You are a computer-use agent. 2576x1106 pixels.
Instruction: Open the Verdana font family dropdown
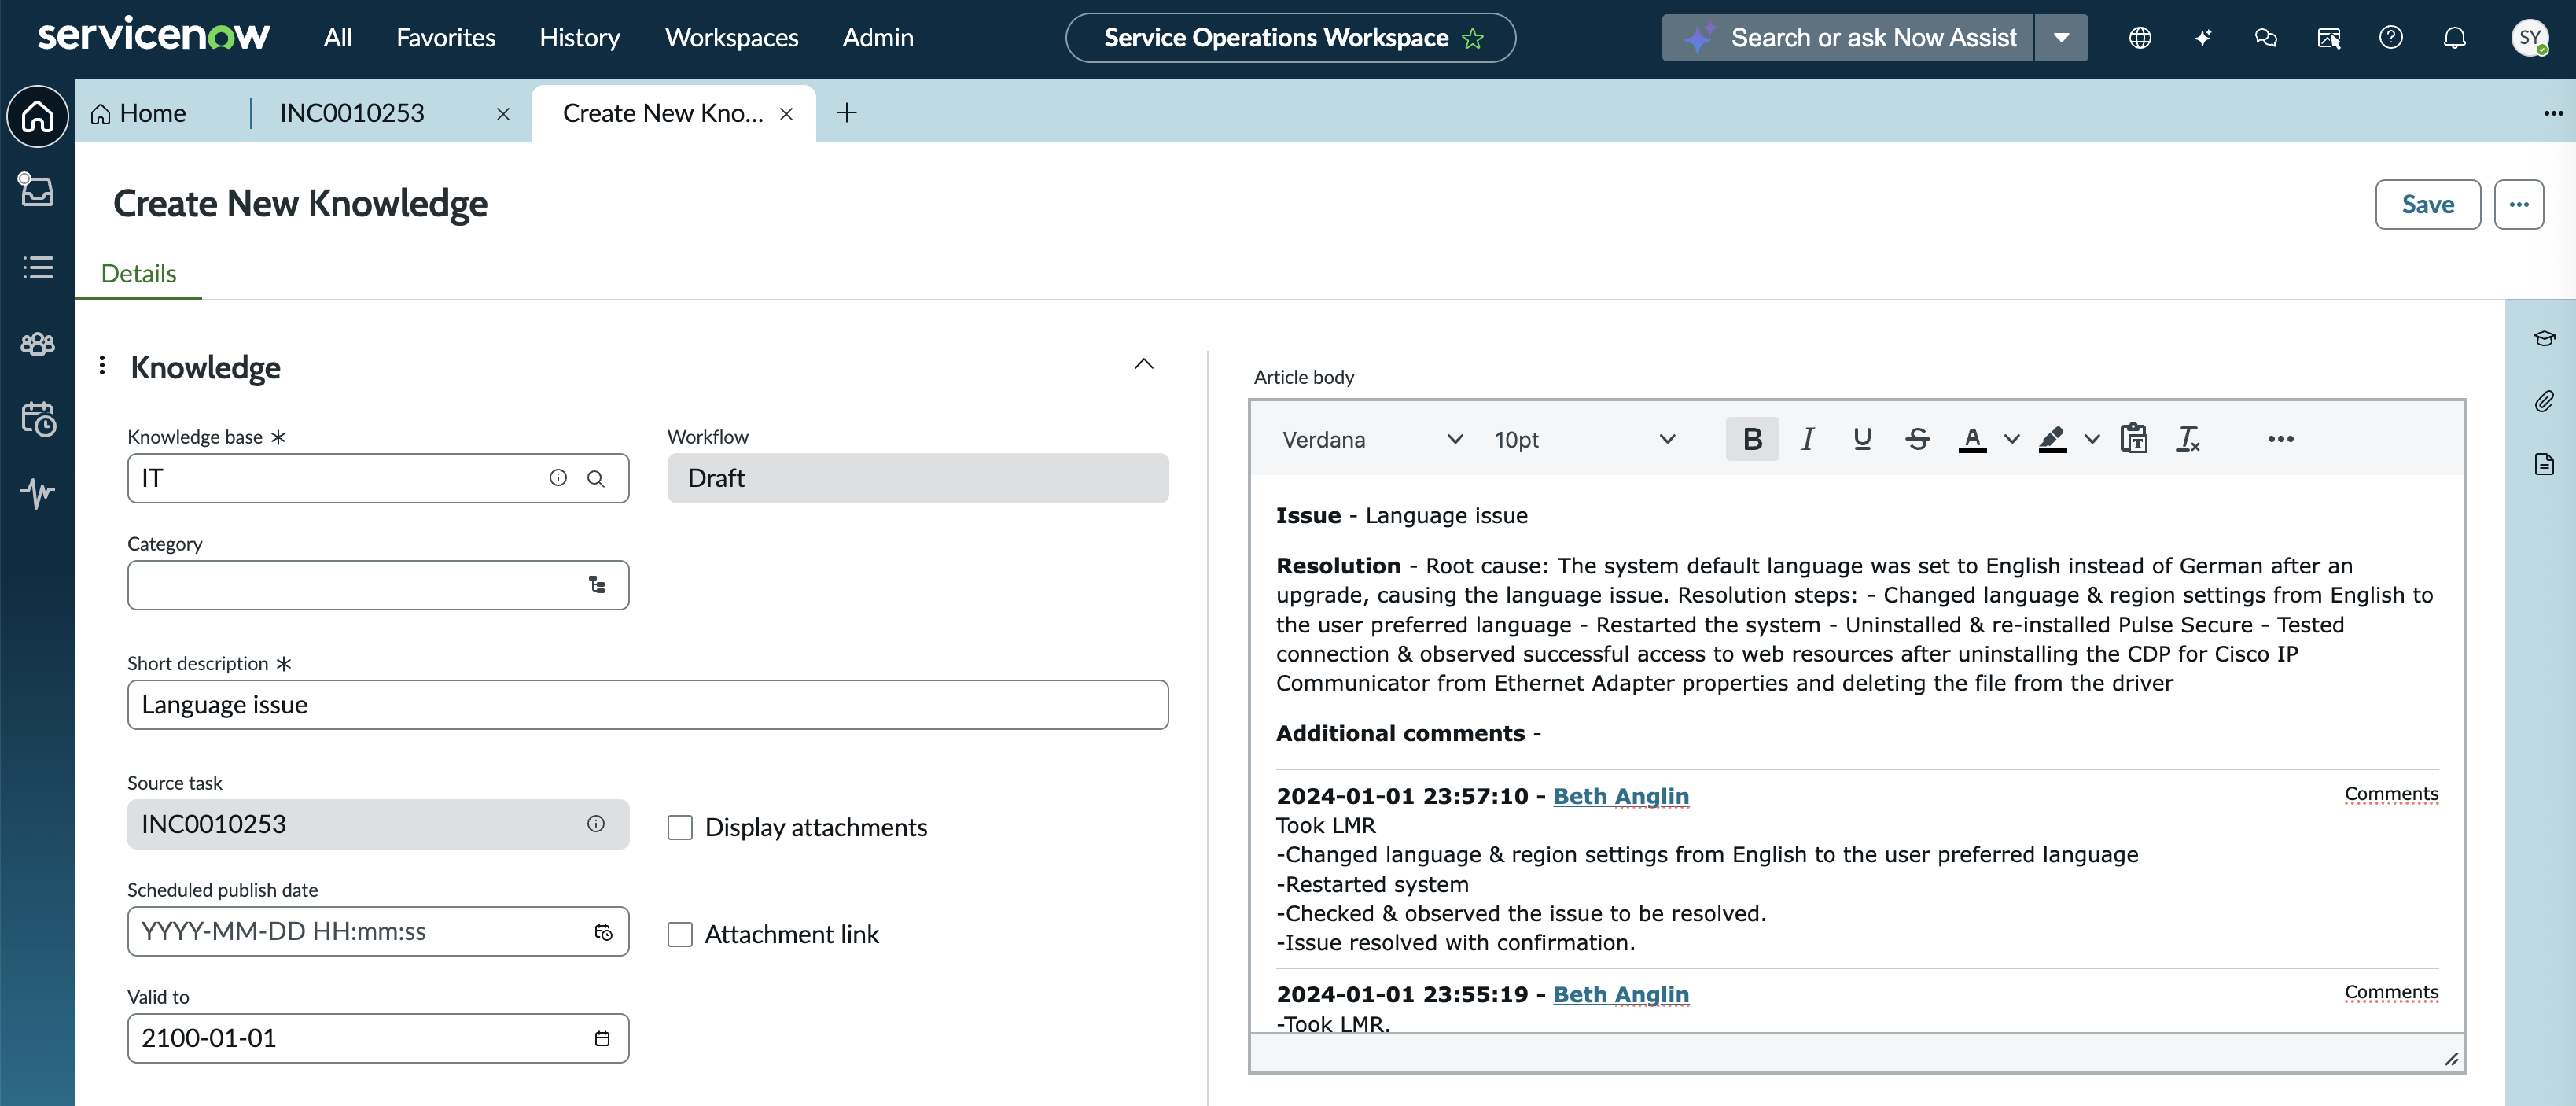click(1372, 440)
